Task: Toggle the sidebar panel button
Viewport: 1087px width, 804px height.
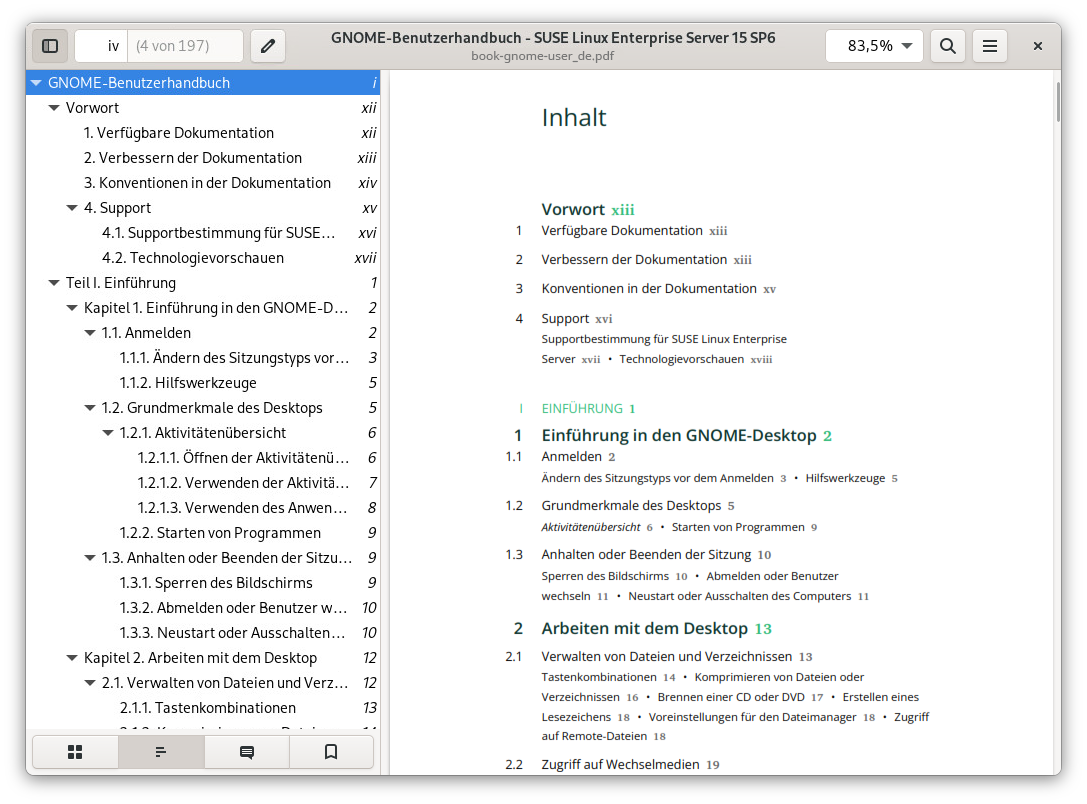Action: click(50, 46)
